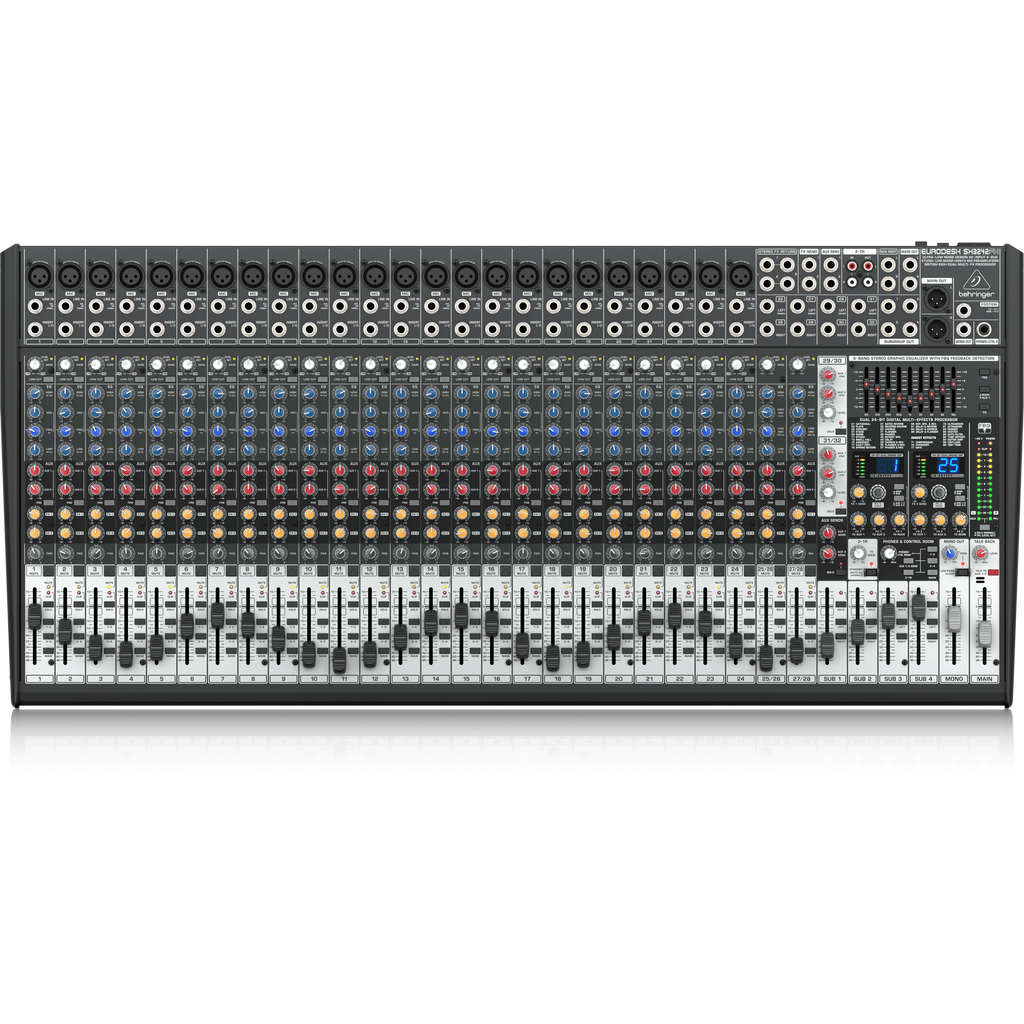
Task: Click channel 1 fader handle
Action: 34,615
